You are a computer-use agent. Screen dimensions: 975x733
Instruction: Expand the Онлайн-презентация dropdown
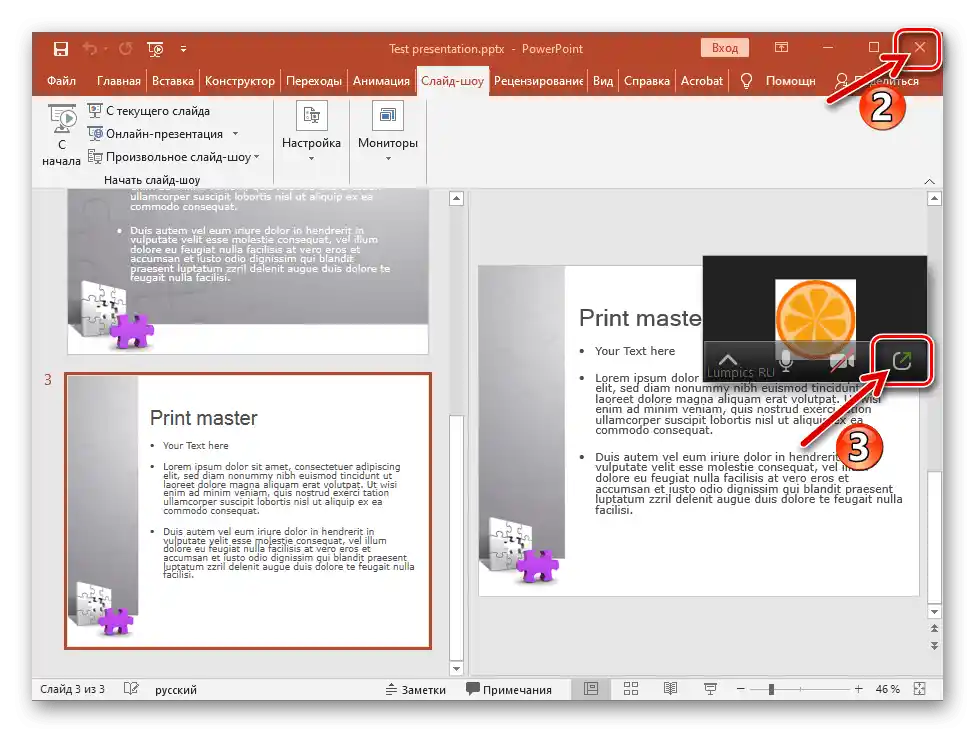click(x=235, y=134)
